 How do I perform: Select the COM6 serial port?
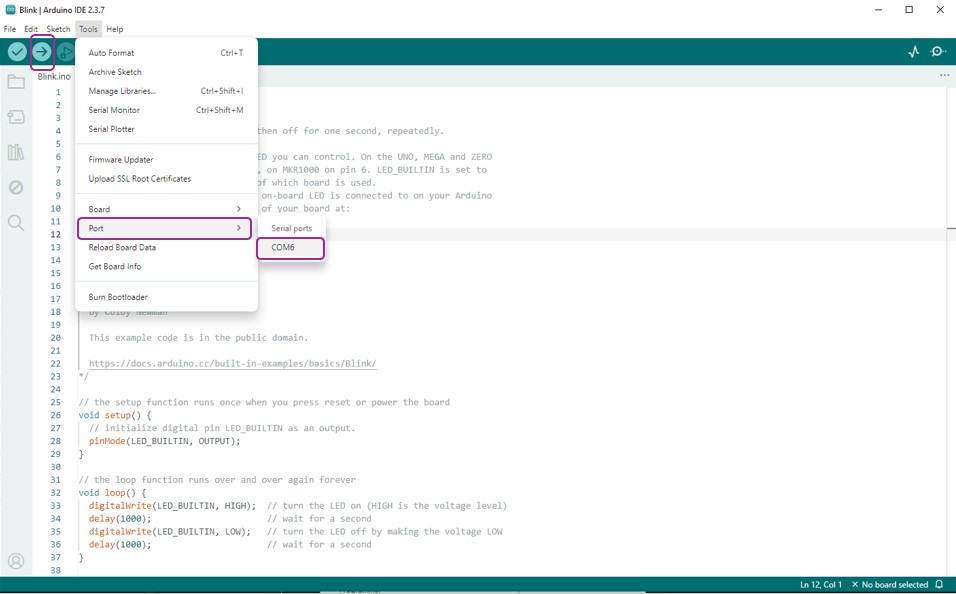(290, 248)
